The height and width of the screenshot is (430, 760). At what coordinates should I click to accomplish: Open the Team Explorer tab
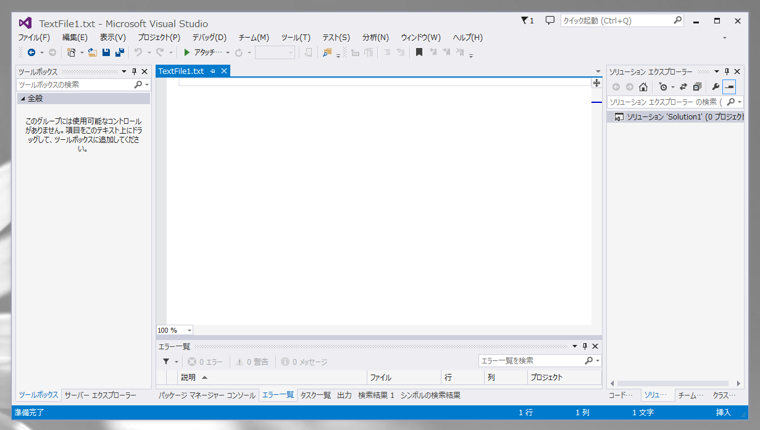691,395
